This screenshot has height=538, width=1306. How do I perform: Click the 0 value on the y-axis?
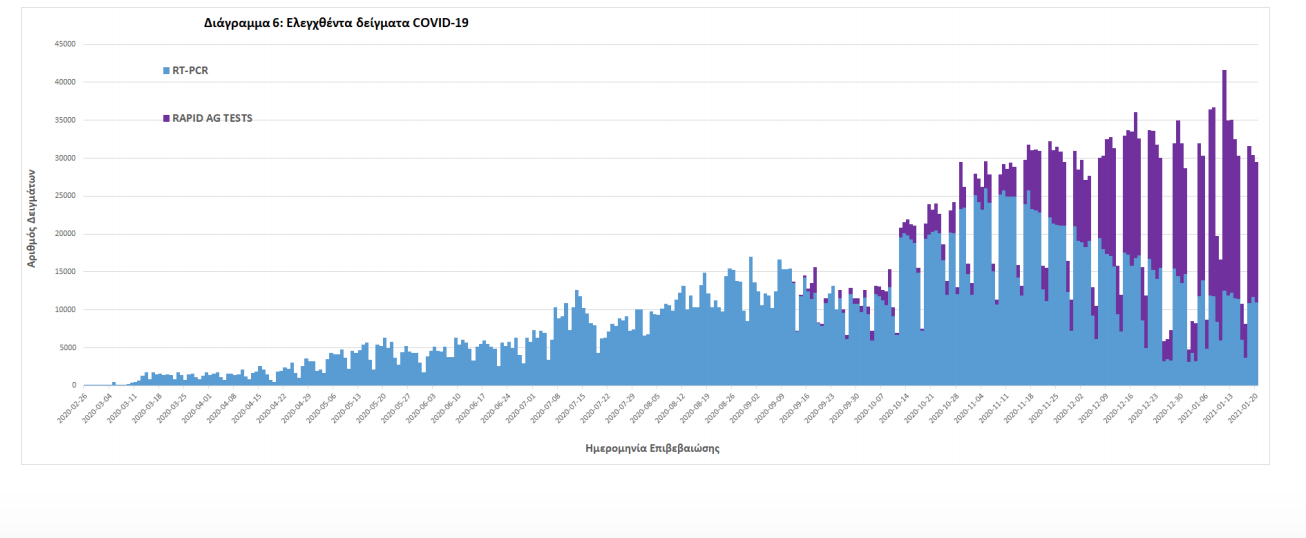73,386
